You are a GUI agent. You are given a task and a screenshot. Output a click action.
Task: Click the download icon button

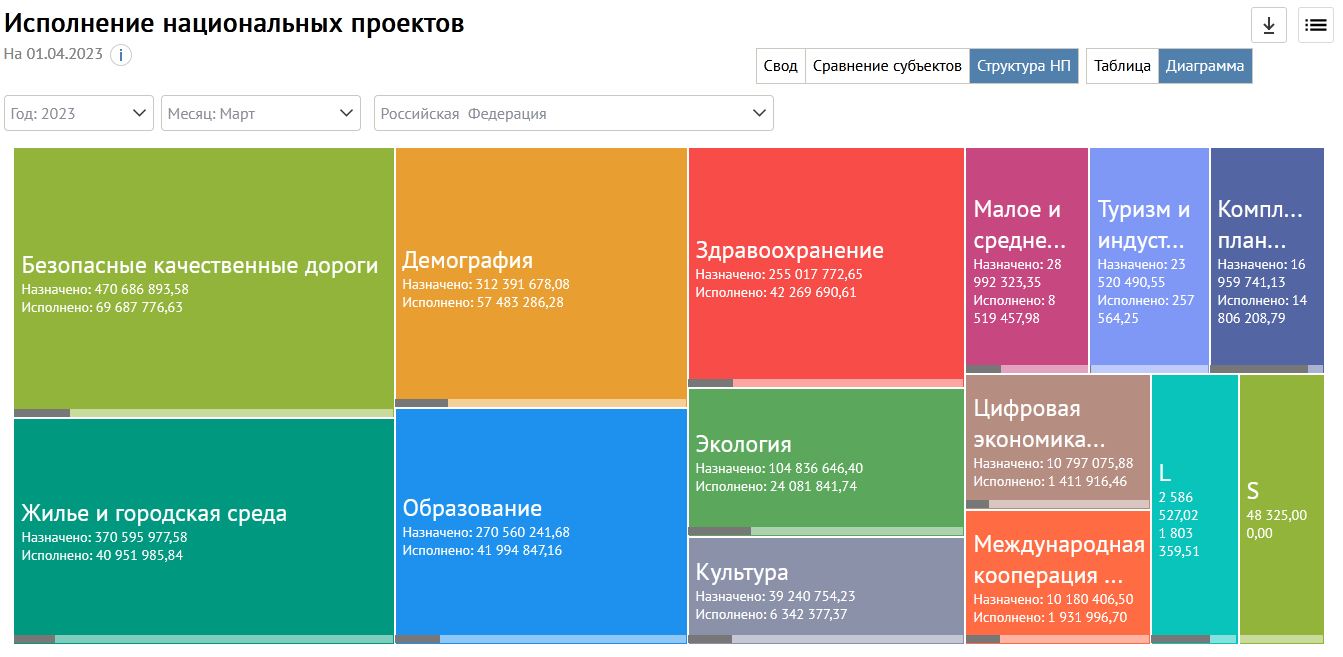pyautogui.click(x=1268, y=26)
